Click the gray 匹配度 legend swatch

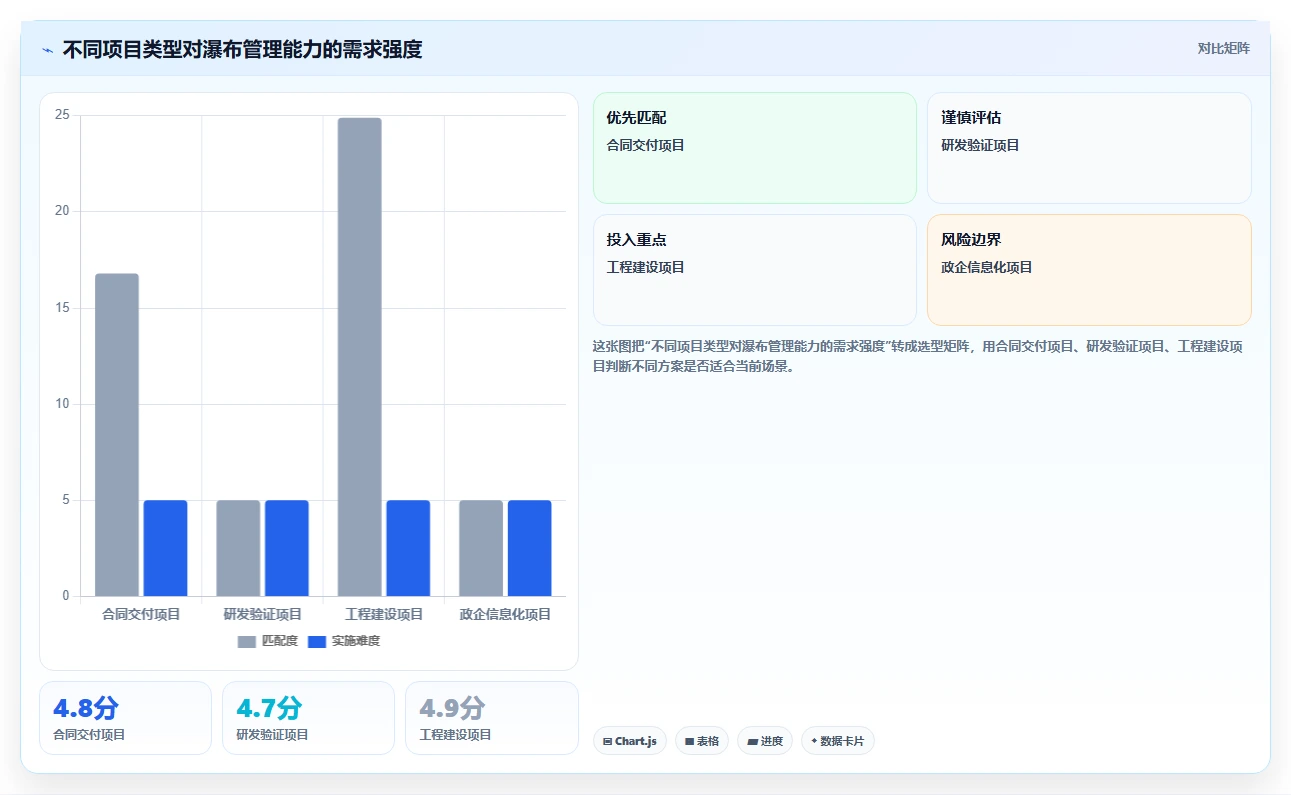247,641
